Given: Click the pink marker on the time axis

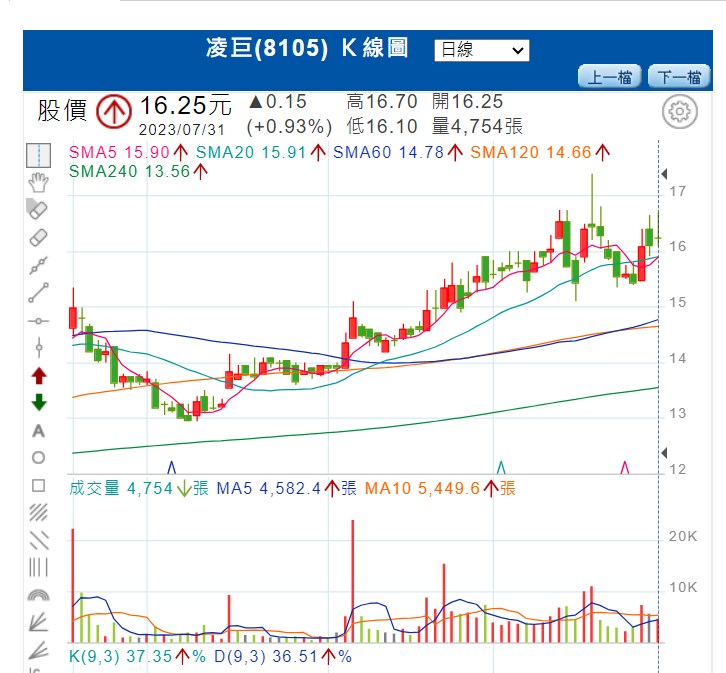Looking at the screenshot, I should pos(625,467).
